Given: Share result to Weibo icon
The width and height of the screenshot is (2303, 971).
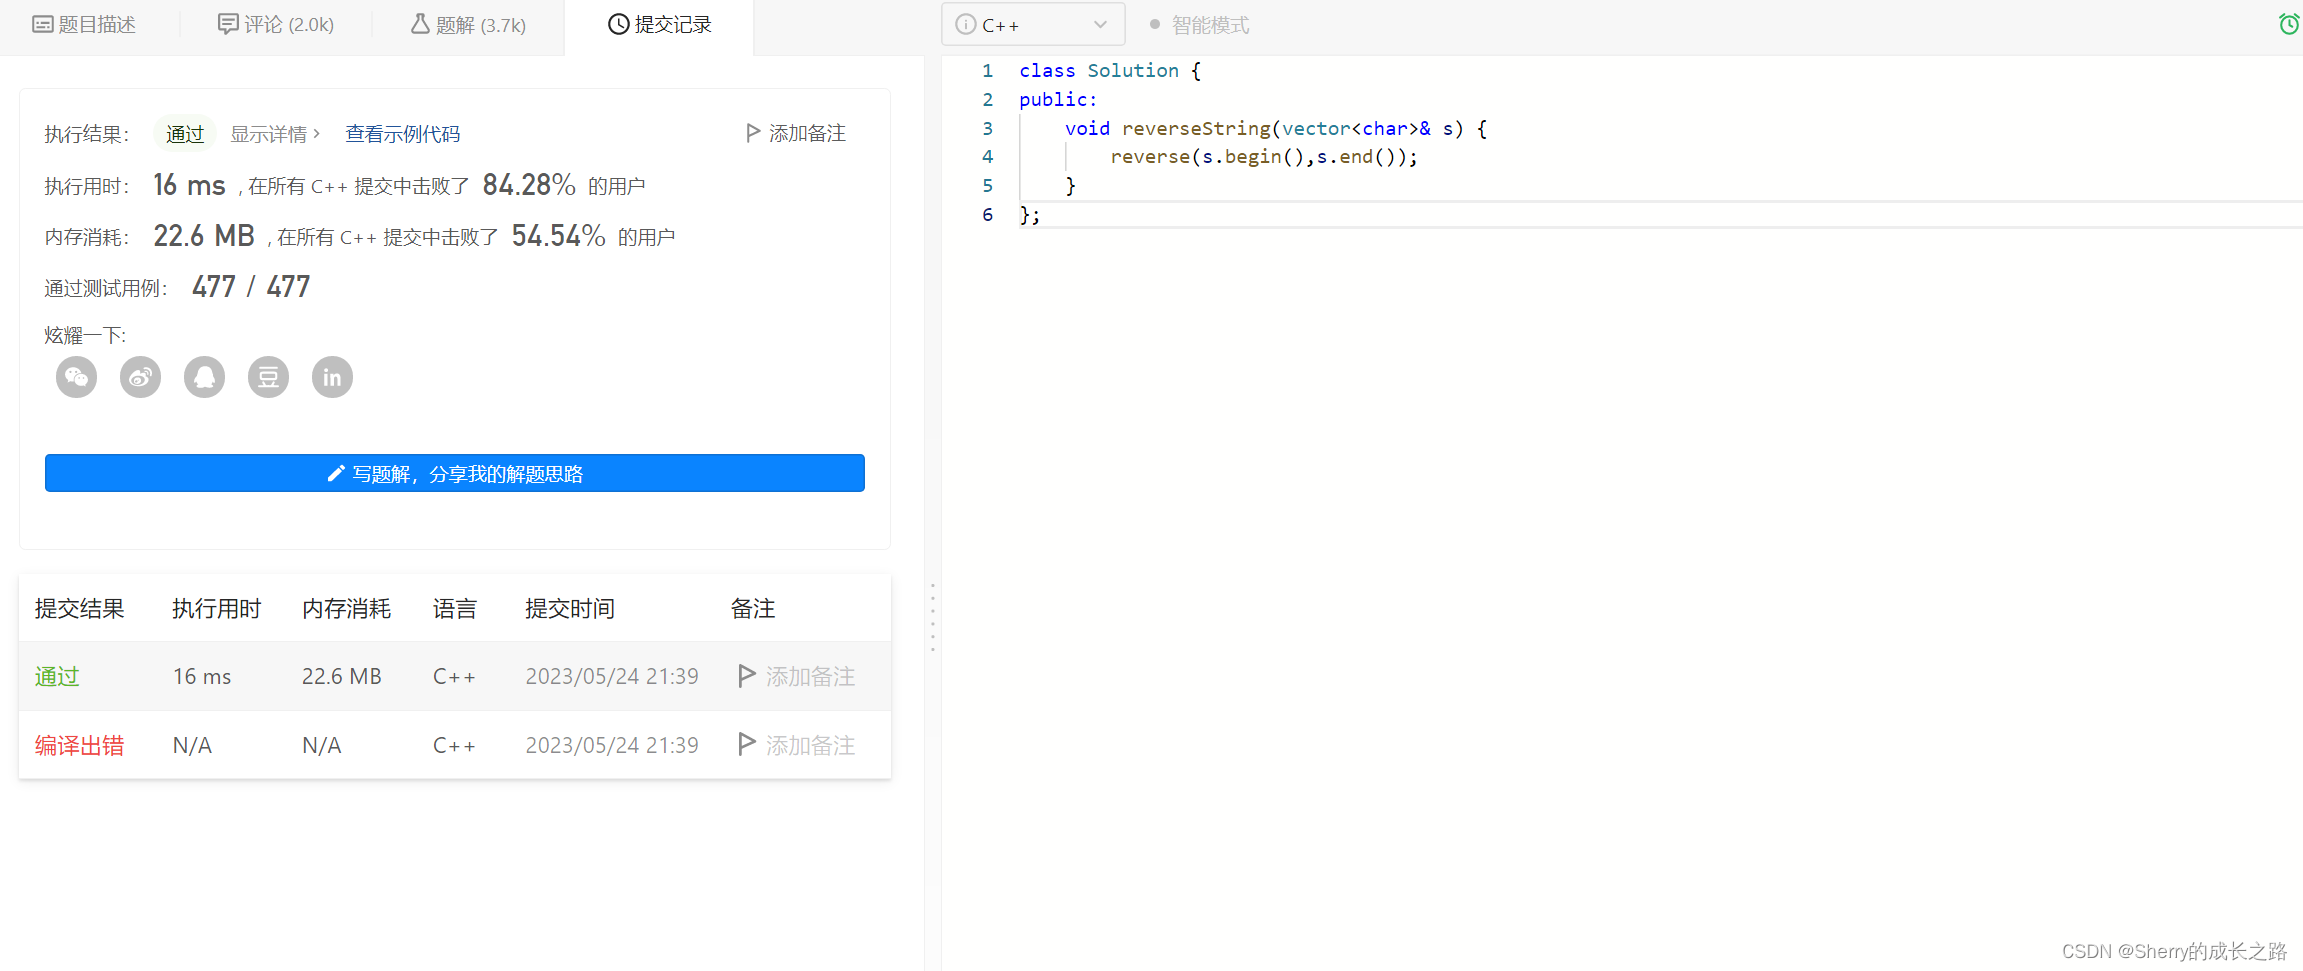Looking at the screenshot, I should pos(141,377).
